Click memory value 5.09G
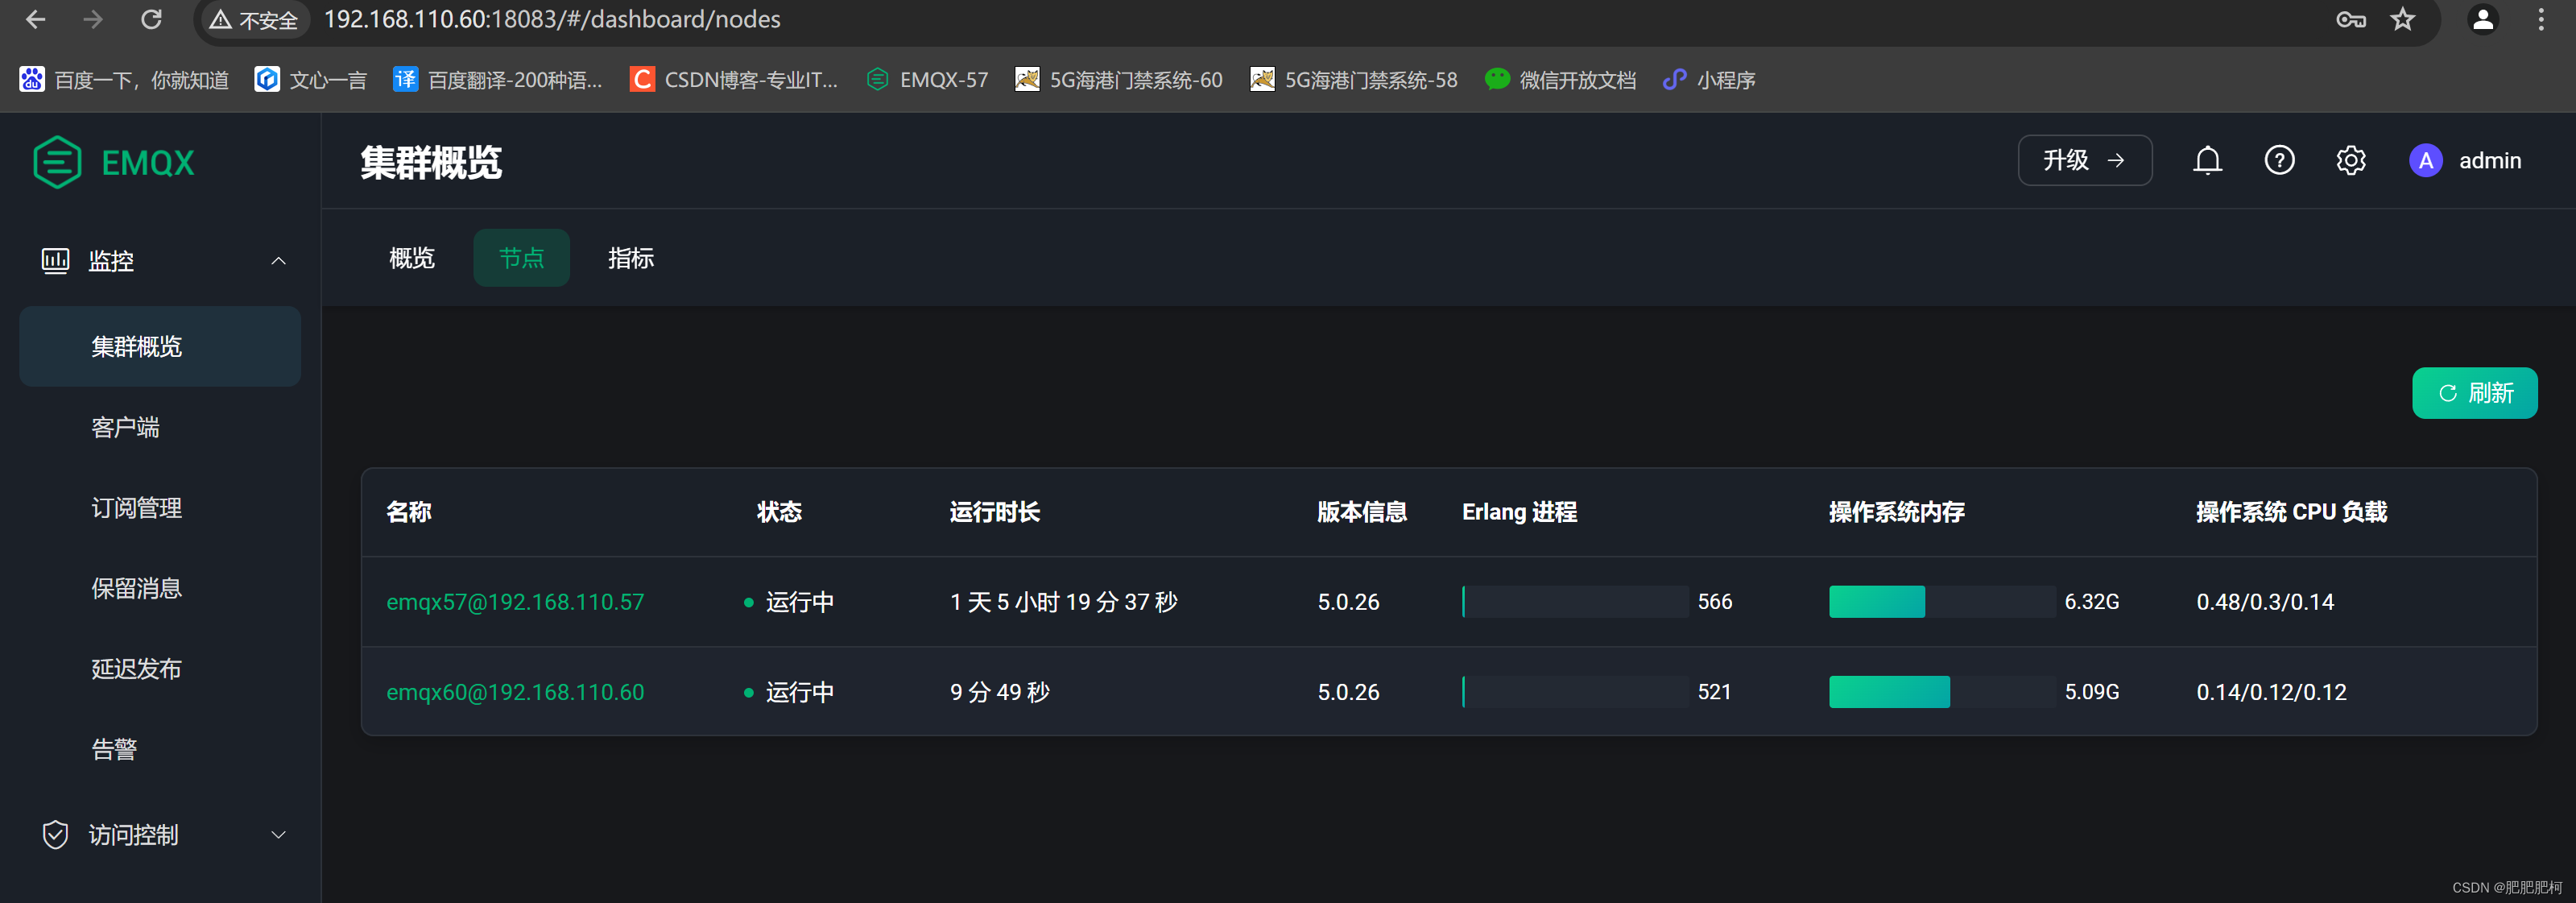 2092,692
